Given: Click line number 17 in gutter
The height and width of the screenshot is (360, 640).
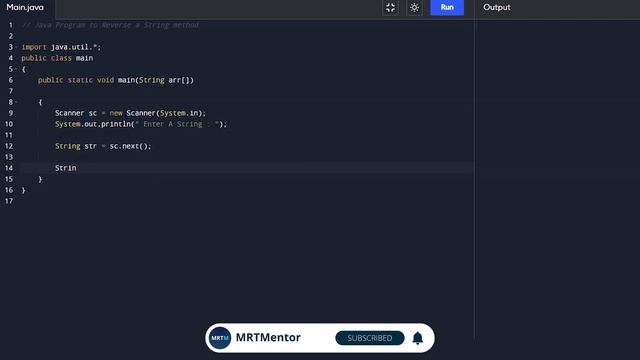Looking at the screenshot, I should pos(9,201).
